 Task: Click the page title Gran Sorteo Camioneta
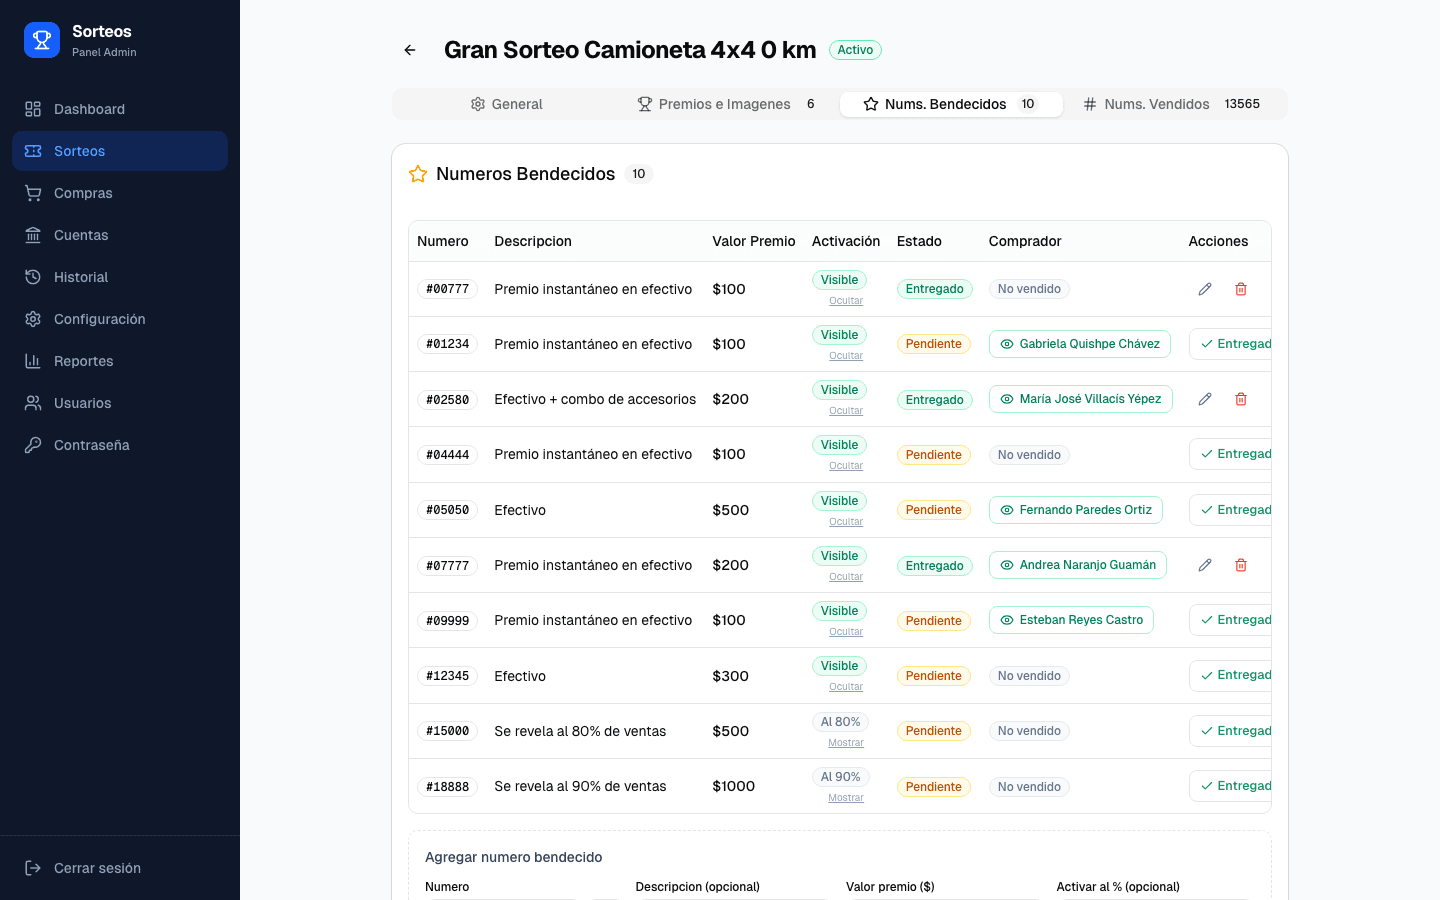(x=630, y=50)
